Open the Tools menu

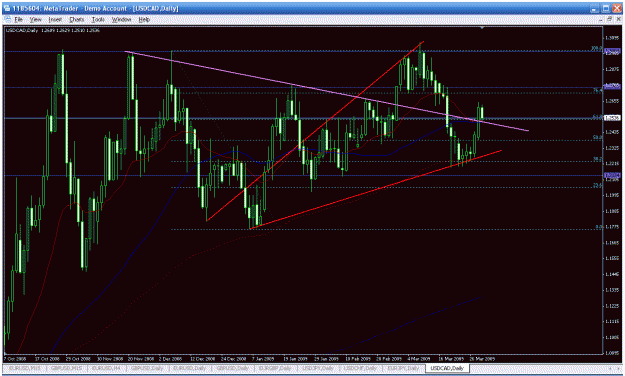tap(98, 19)
